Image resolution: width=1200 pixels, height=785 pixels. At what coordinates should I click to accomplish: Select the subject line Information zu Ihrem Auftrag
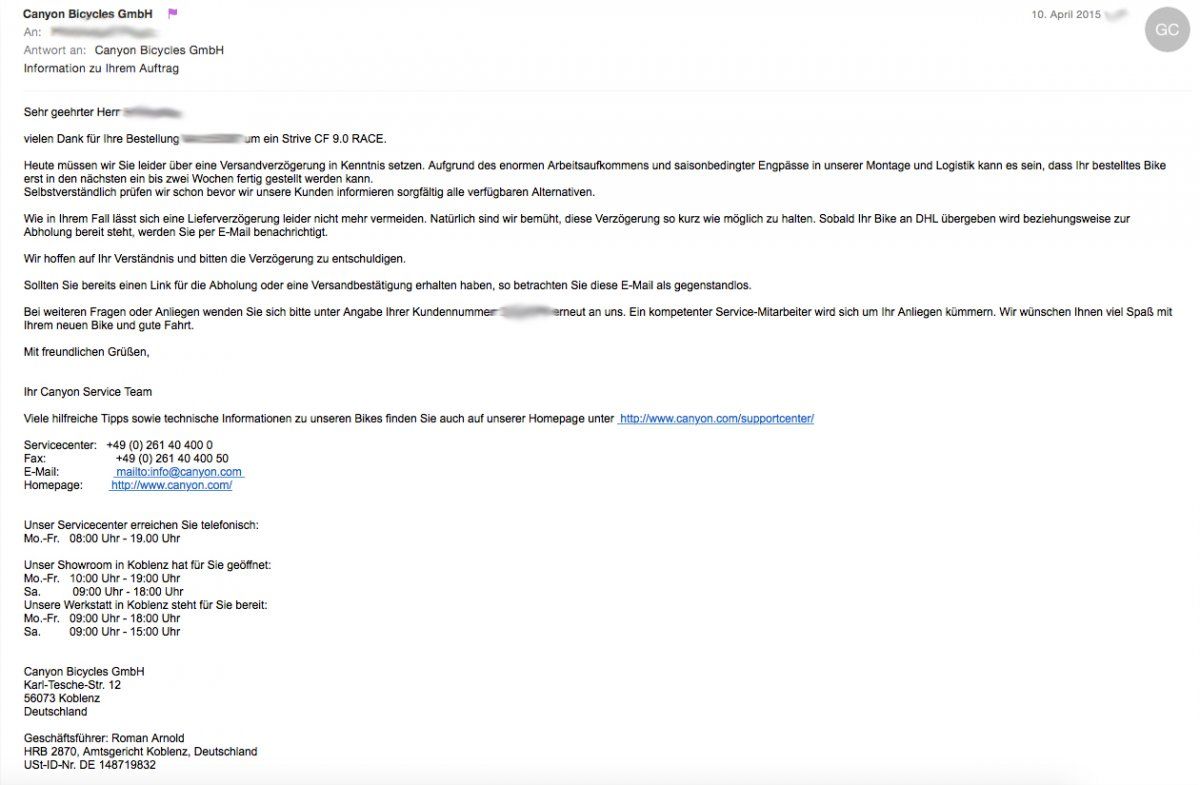(x=101, y=68)
